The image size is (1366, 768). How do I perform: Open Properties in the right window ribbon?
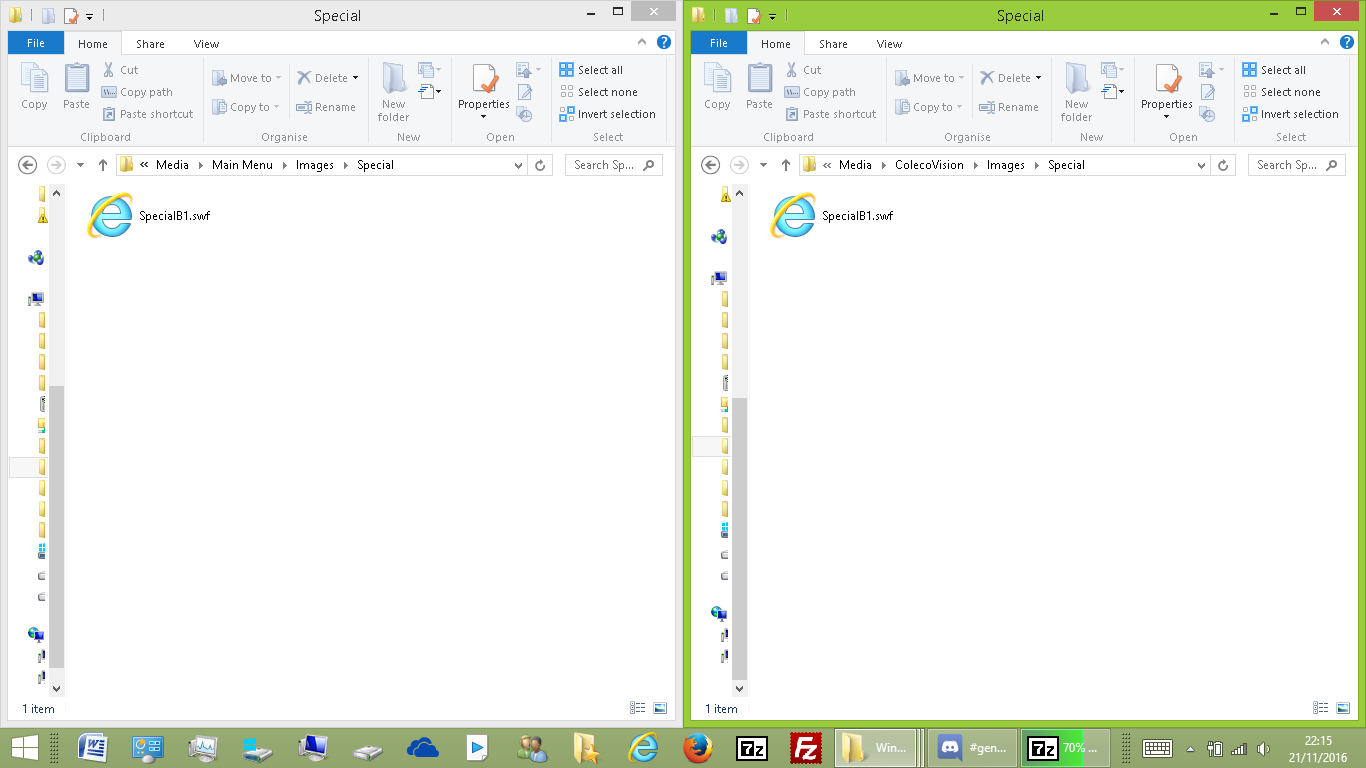tap(1167, 92)
